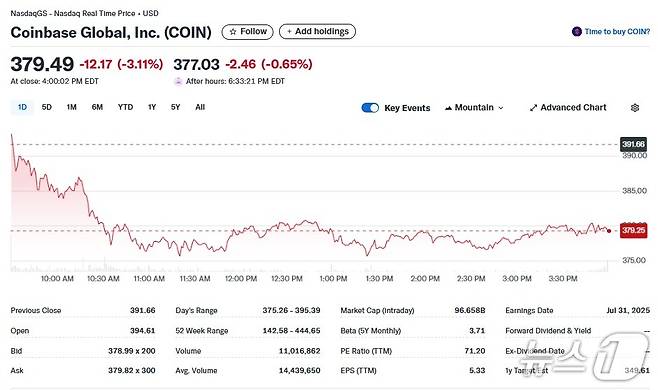Viewport: 658px width, 390px height.
Task: Open chart settings gear icon
Action: coord(635,108)
